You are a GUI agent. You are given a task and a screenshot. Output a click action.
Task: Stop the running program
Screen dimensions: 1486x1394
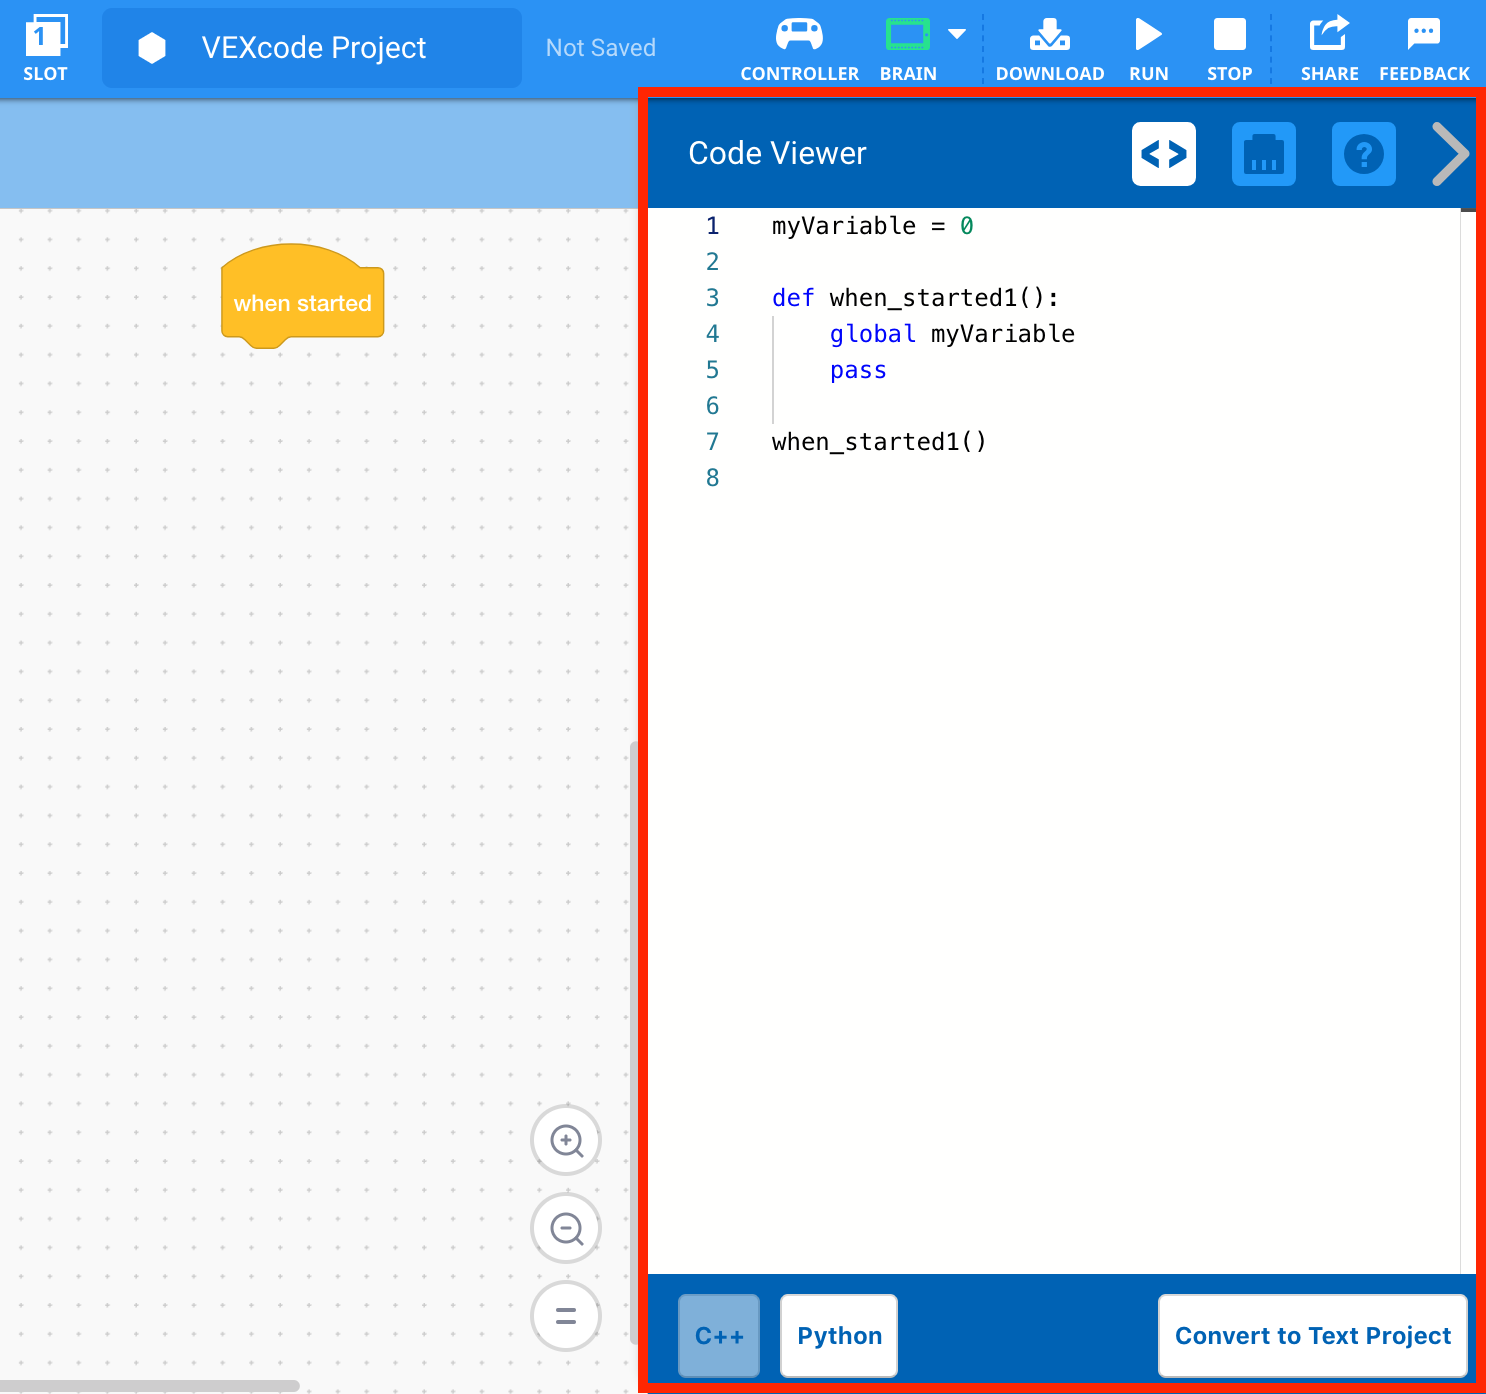(1228, 43)
